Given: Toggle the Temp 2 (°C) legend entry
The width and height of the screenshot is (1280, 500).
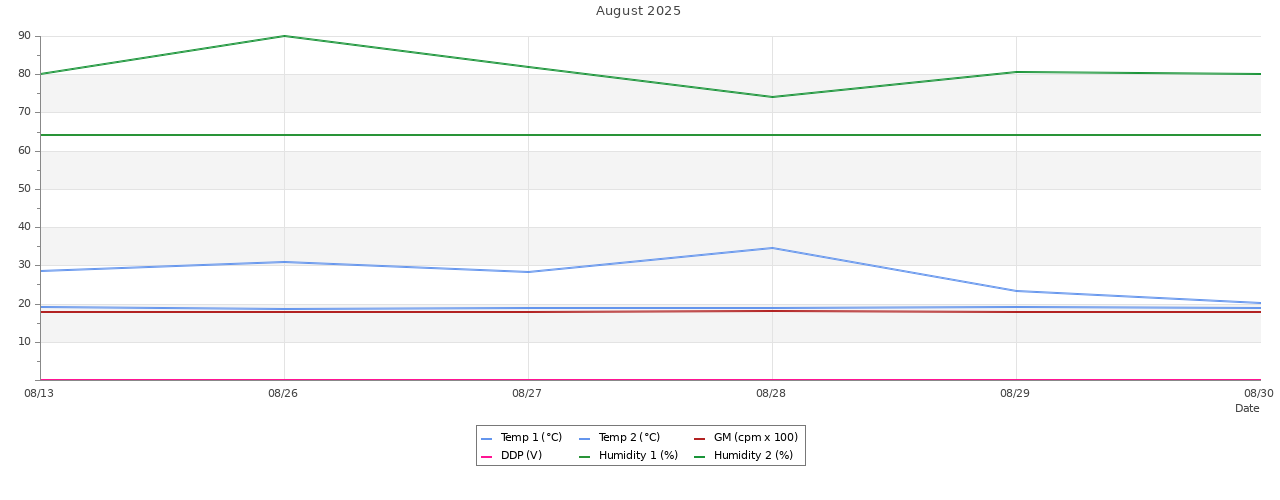Looking at the screenshot, I should point(629,438).
